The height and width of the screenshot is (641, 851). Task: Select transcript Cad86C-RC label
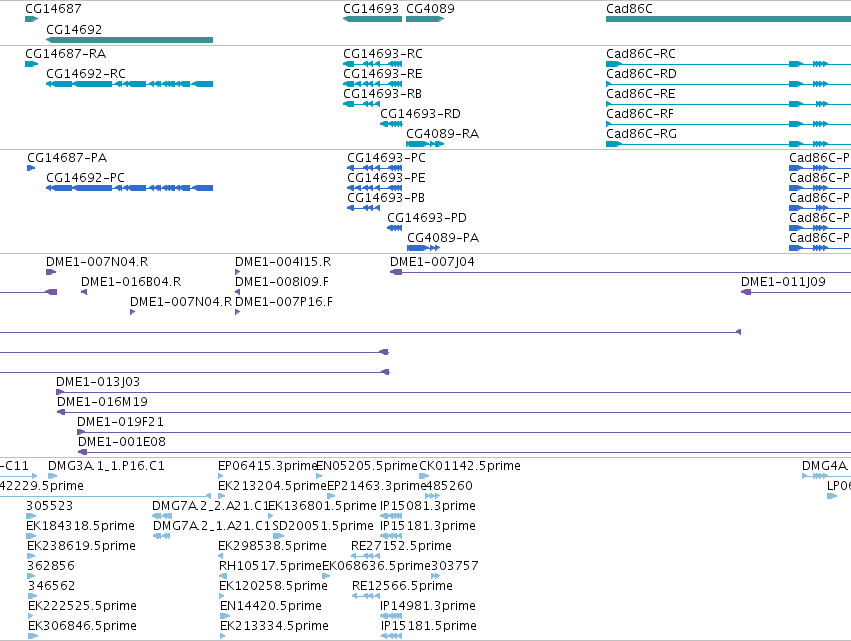(641, 54)
